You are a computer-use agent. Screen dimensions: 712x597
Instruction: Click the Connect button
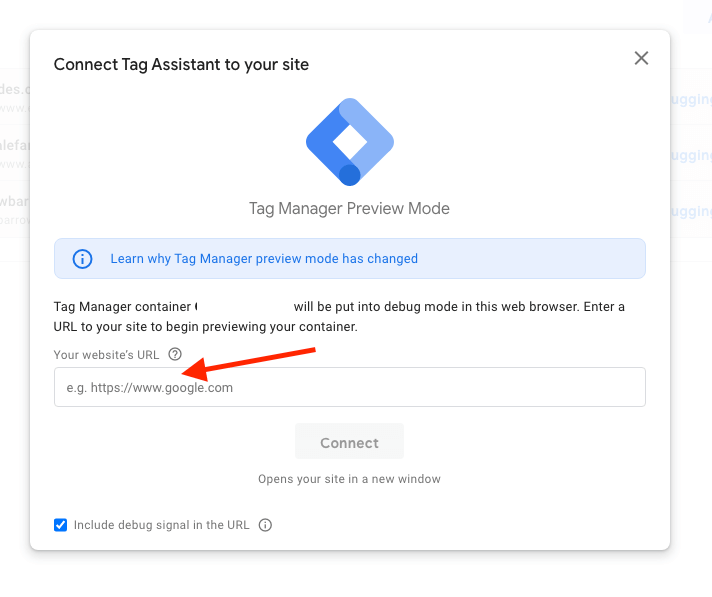click(349, 442)
